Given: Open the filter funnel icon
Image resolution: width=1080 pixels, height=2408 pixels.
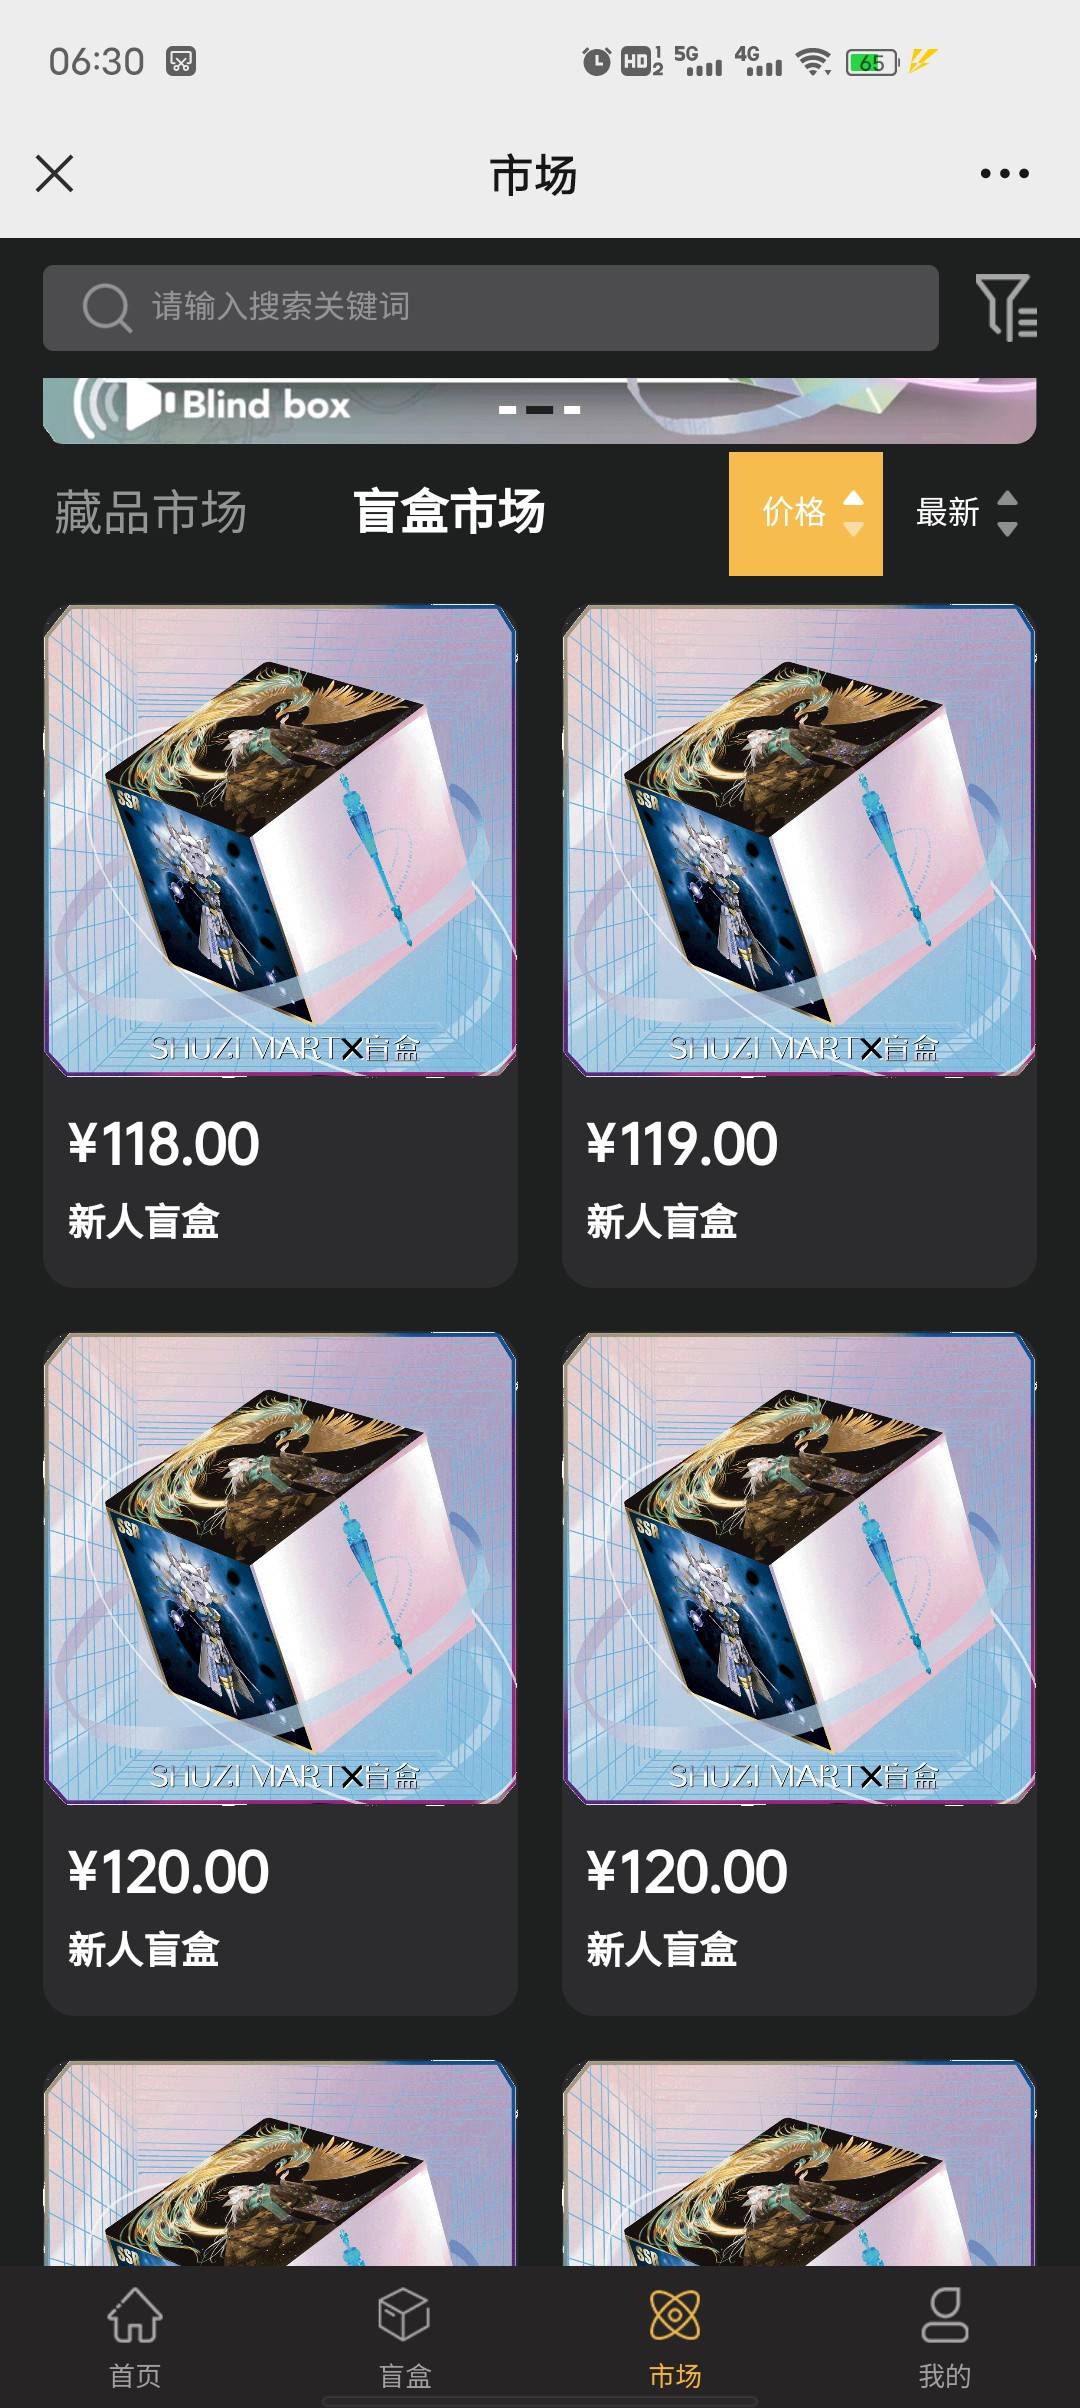Looking at the screenshot, I should pyautogui.click(x=1006, y=307).
